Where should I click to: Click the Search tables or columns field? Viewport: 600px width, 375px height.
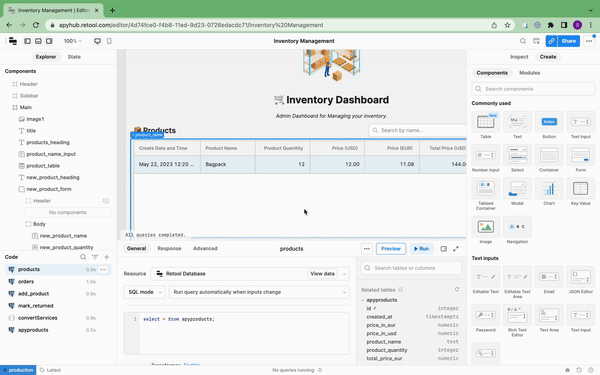point(411,268)
